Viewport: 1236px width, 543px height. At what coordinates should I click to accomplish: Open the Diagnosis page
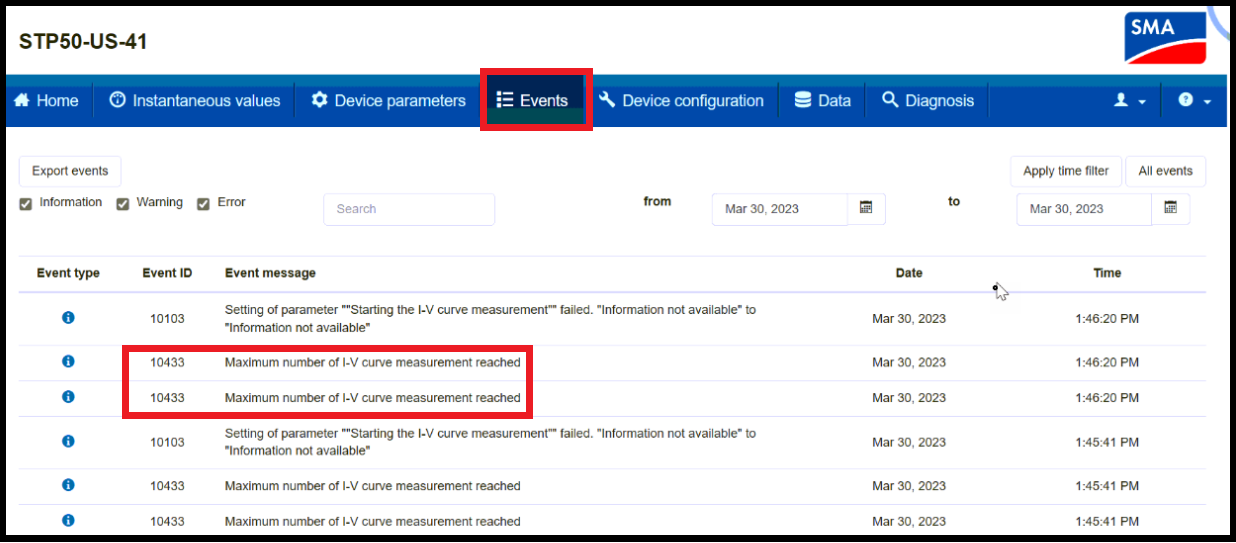(x=927, y=100)
